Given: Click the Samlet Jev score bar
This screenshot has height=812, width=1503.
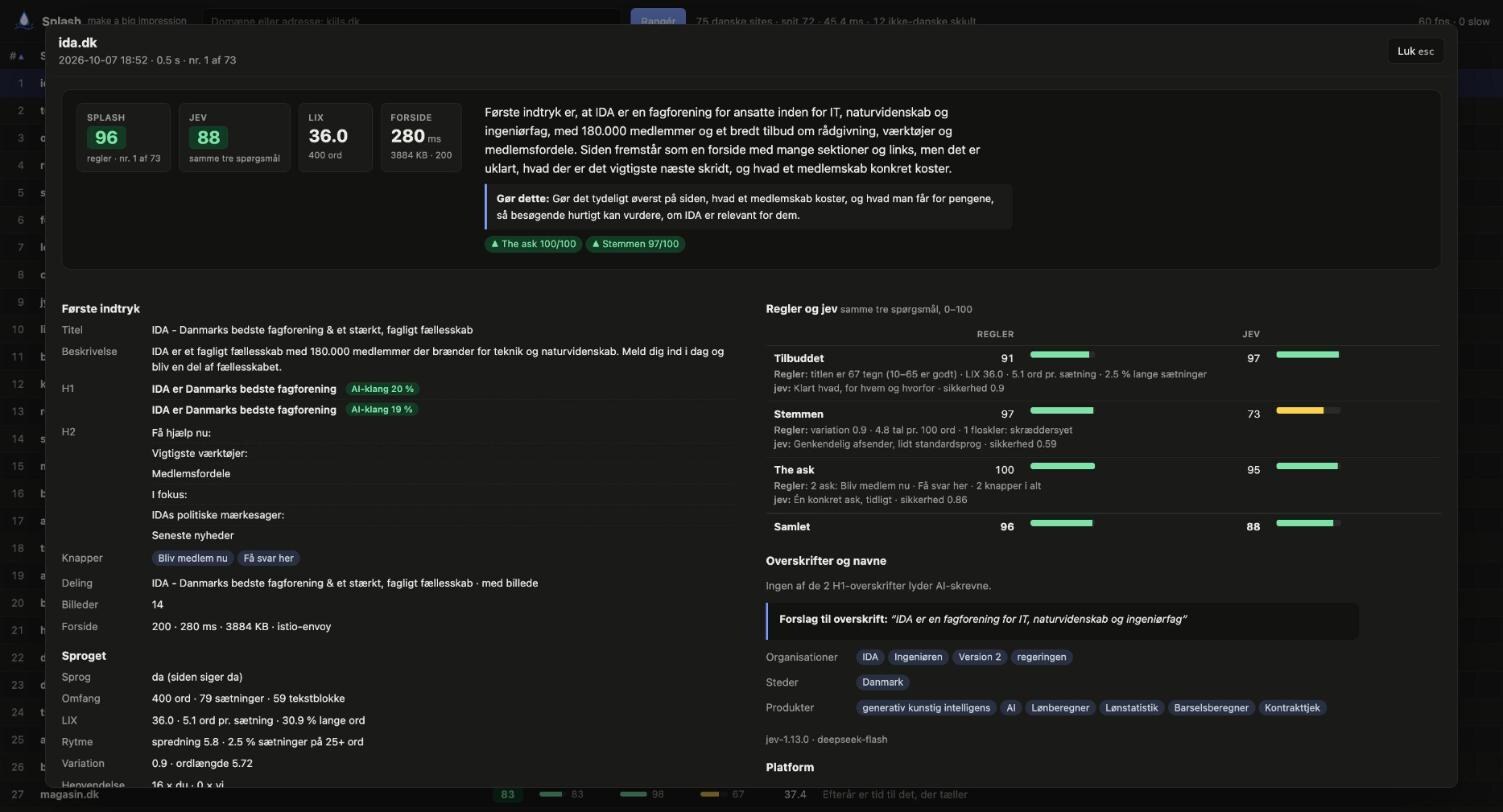Looking at the screenshot, I should point(1308,523).
